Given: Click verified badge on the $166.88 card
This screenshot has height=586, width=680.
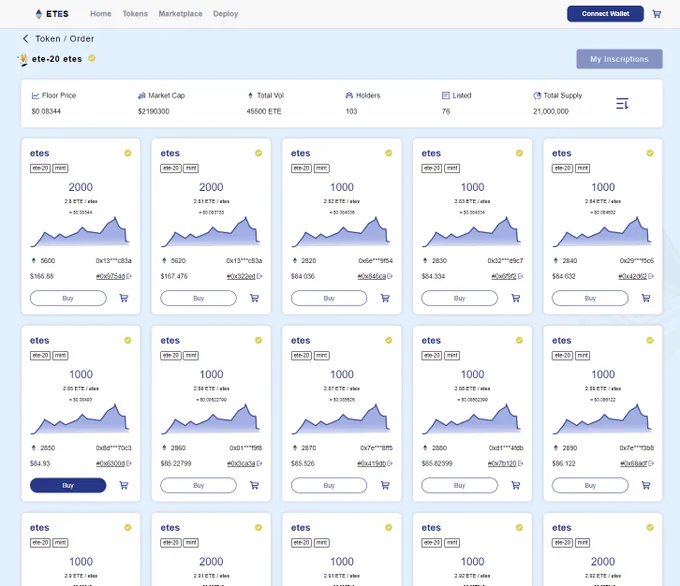Looking at the screenshot, I should 128,153.
